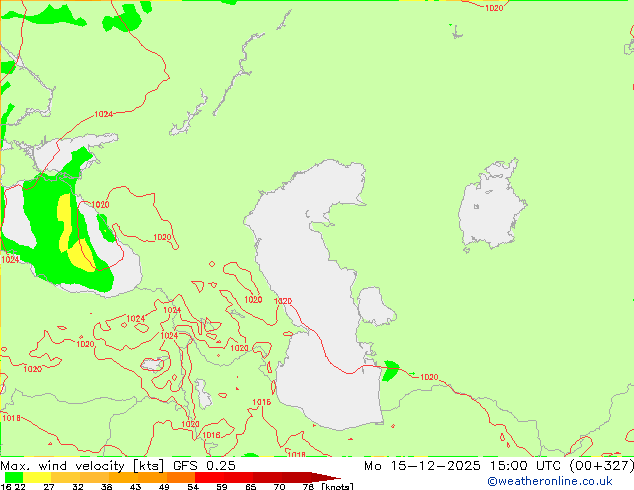Click the '[knots]' unit label in legend
Image resolution: width=634 pixels, height=490 pixels.
[x=337, y=486]
